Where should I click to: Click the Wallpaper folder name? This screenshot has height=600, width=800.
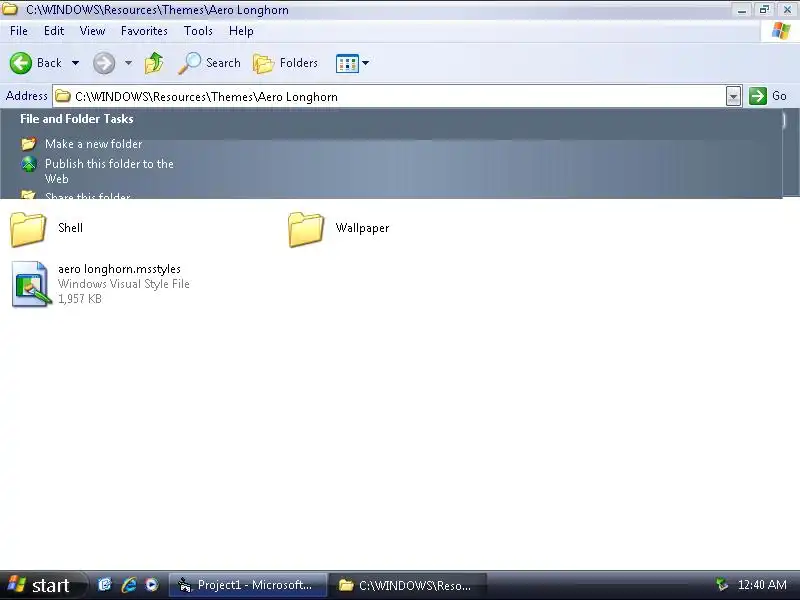362,228
